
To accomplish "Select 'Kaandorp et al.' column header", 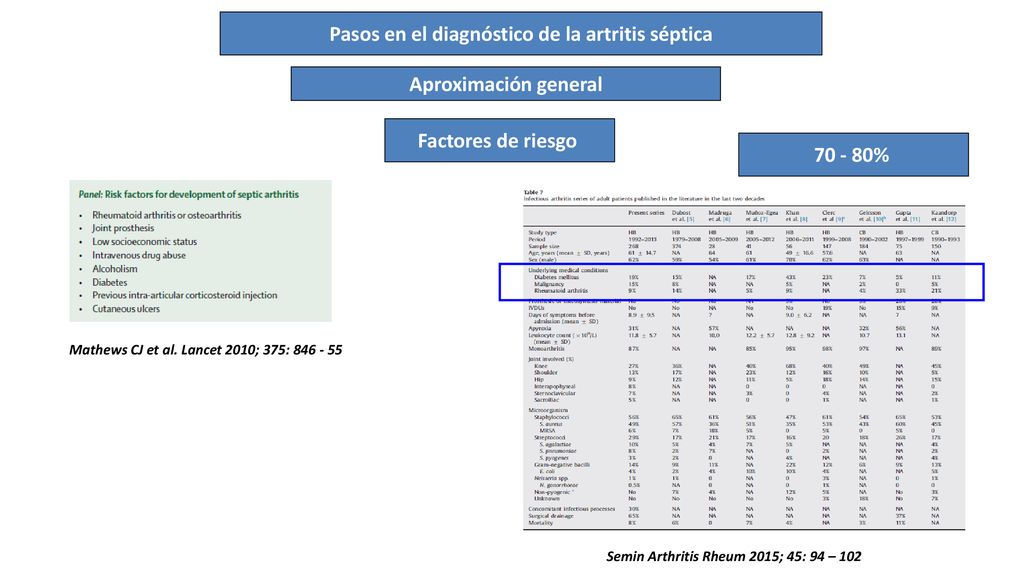I will pyautogui.click(x=944, y=216).
